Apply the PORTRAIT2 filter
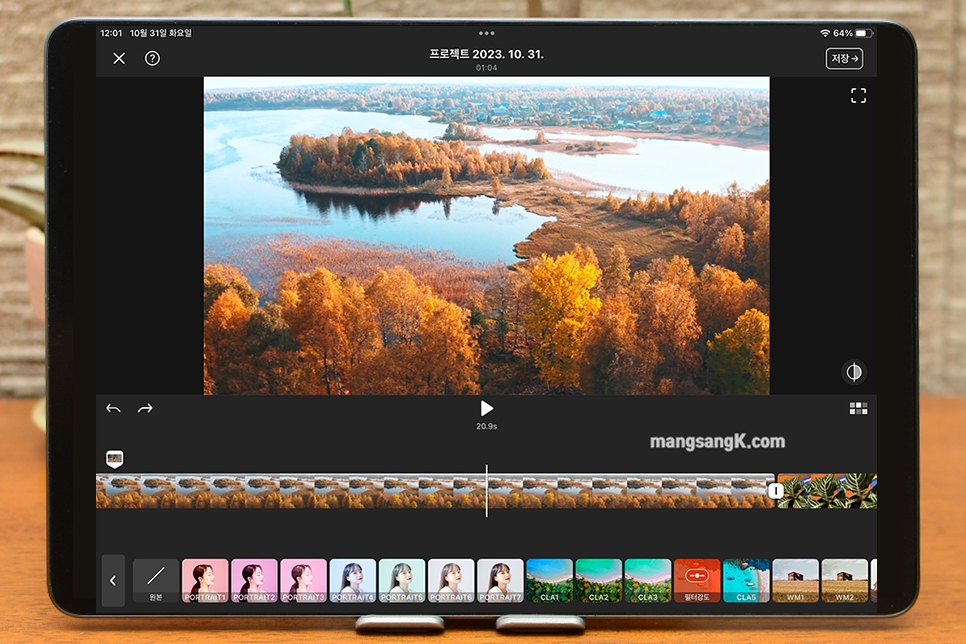The height and width of the screenshot is (644, 966). tap(254, 581)
